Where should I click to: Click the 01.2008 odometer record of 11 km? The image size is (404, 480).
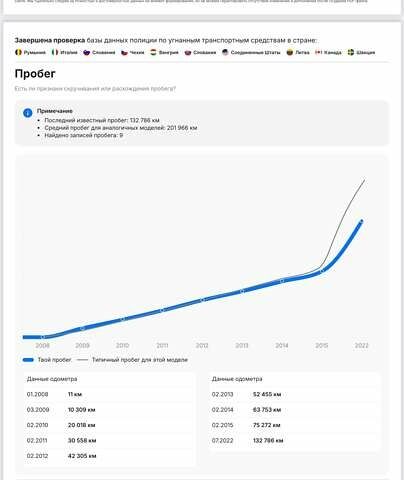coord(109,394)
